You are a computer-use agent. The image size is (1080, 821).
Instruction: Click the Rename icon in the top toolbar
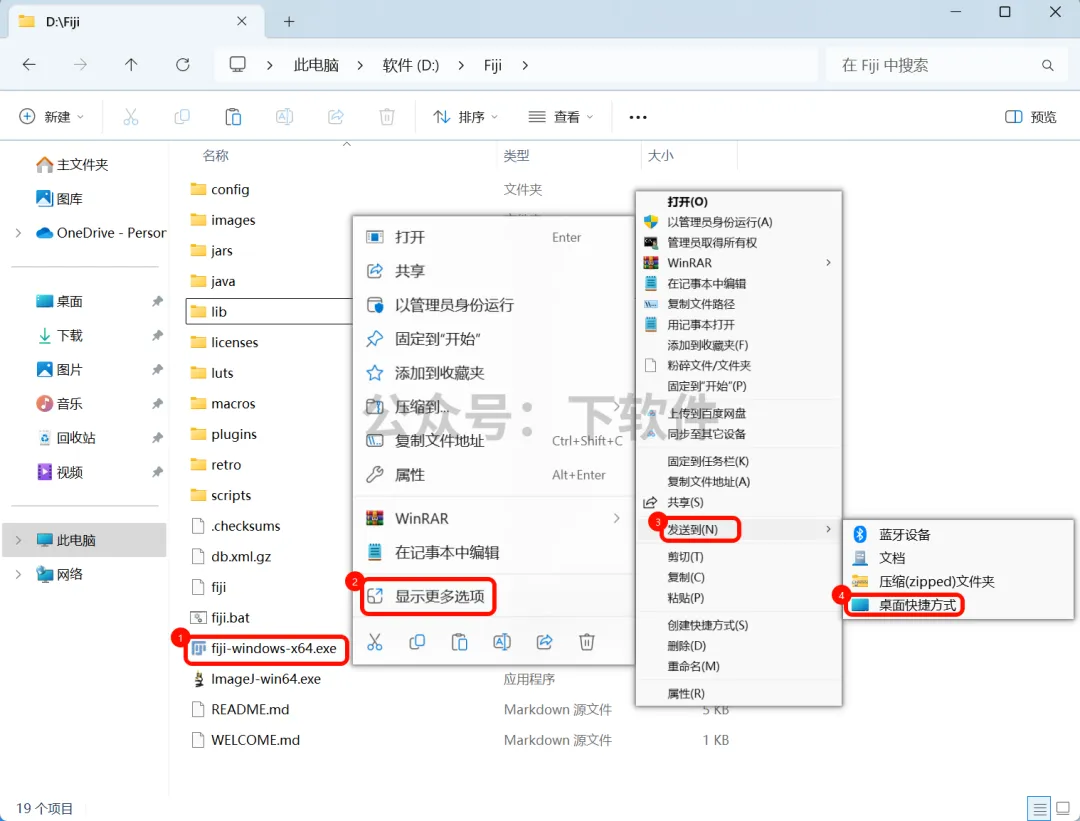coord(284,117)
